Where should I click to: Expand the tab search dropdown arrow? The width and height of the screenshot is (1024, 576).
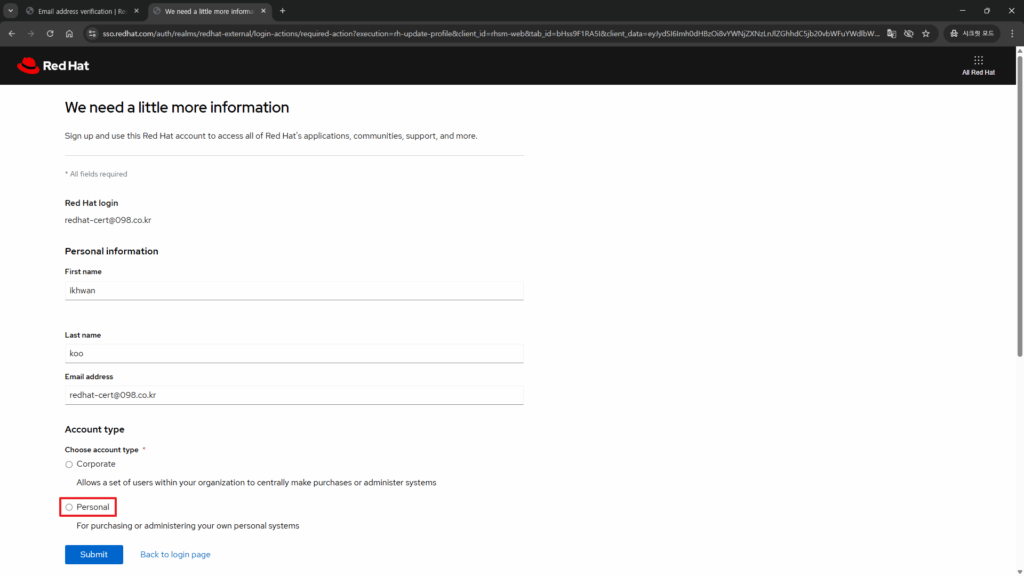click(x=12, y=11)
